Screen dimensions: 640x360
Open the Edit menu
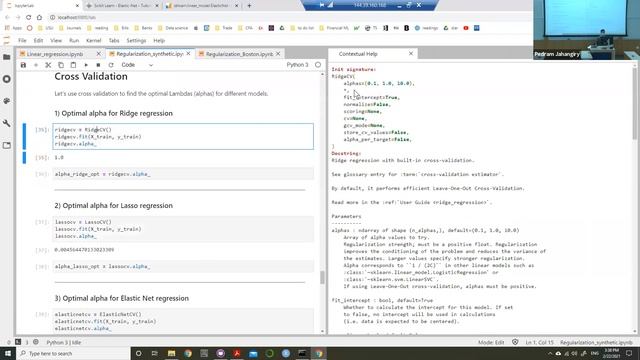coord(38,40)
